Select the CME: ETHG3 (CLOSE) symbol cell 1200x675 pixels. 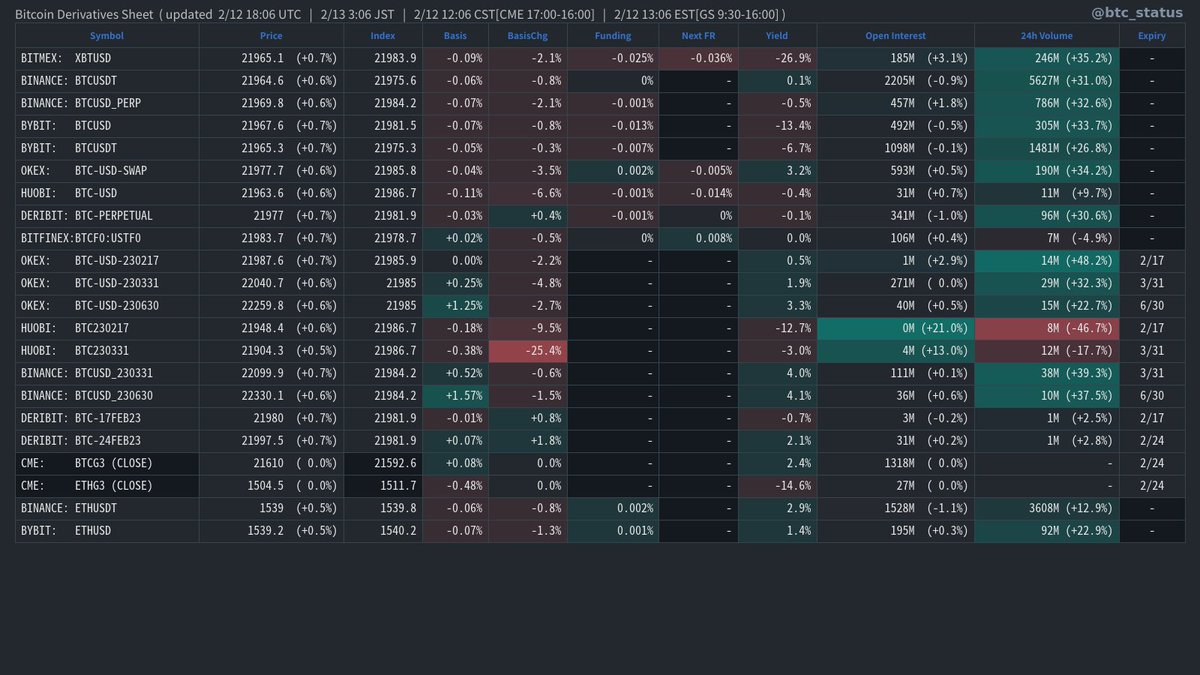tap(107, 486)
